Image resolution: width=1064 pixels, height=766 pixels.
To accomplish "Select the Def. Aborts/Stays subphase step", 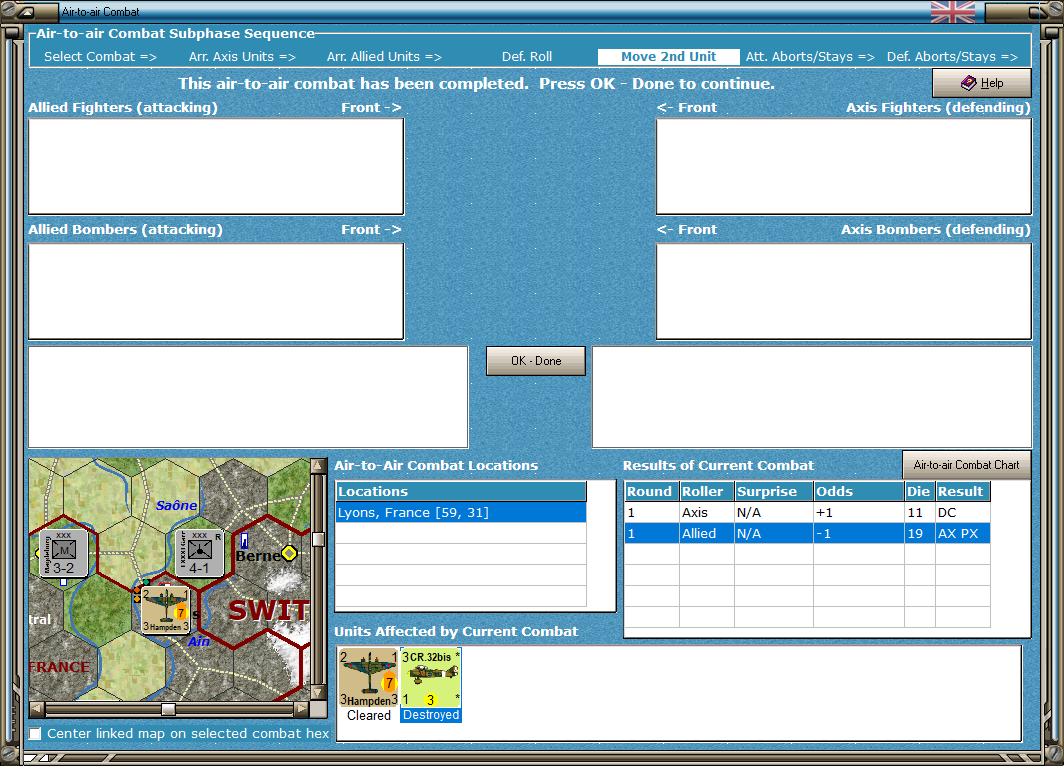I will [x=952, y=57].
